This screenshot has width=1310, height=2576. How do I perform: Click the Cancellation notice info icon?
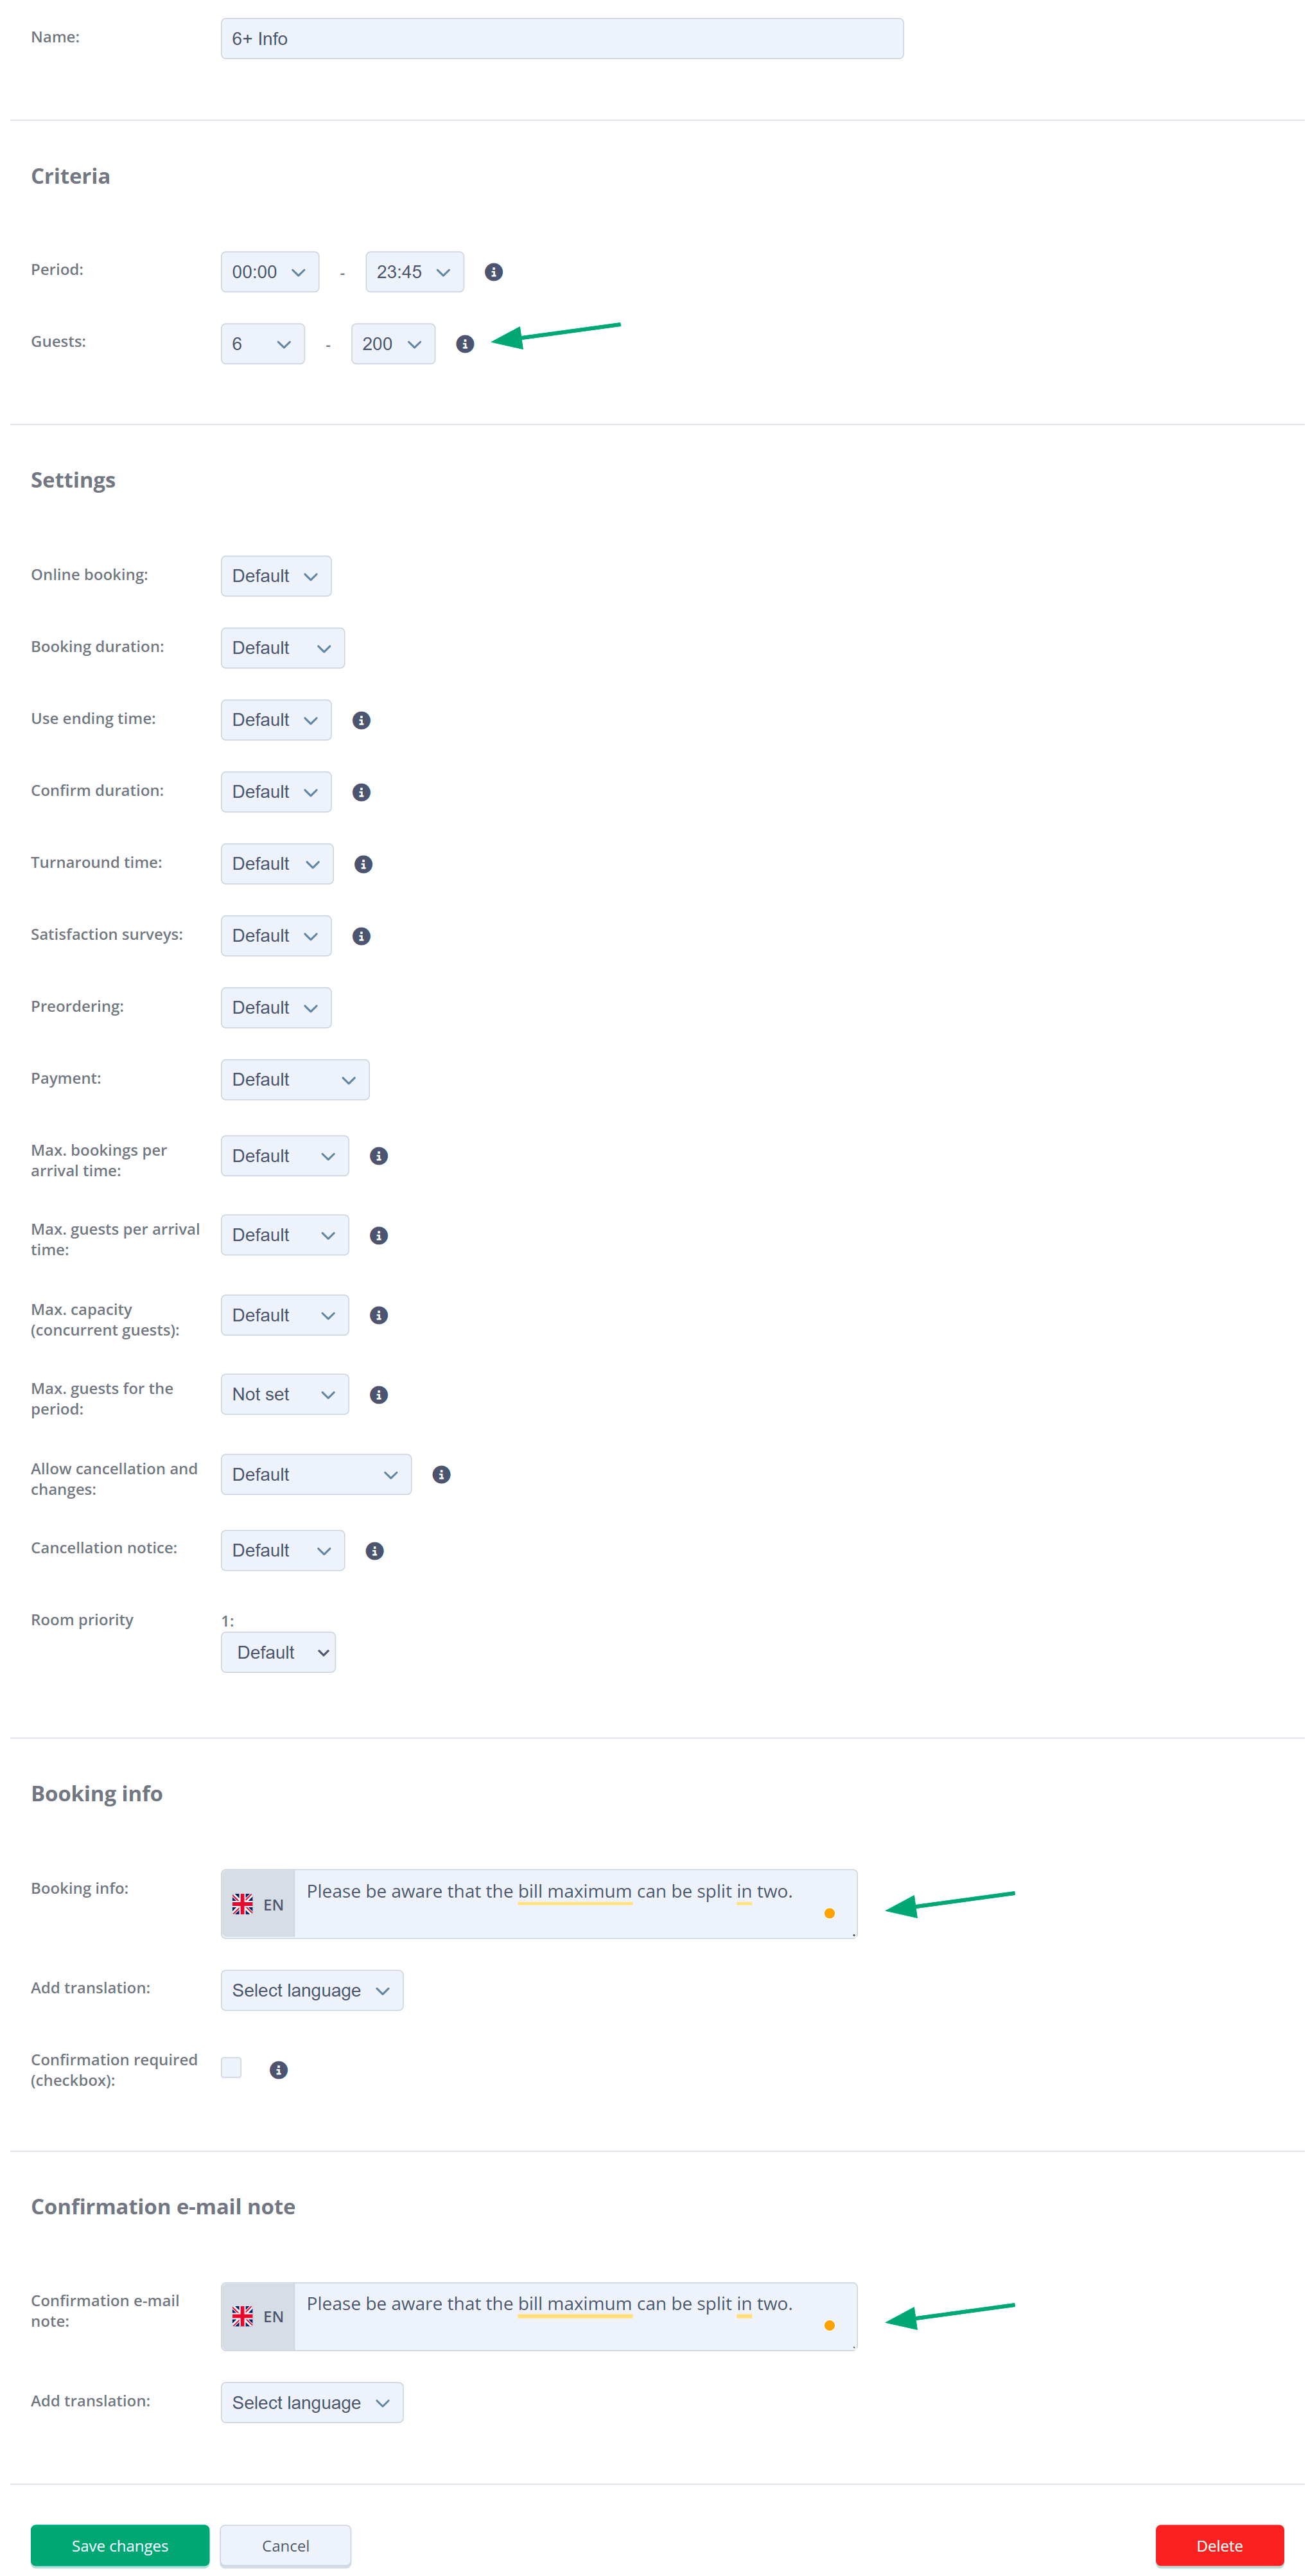click(374, 1550)
